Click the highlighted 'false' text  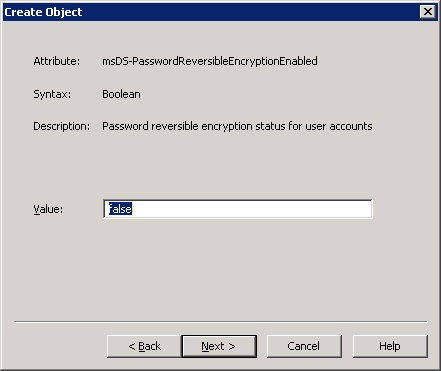pyautogui.click(x=120, y=209)
